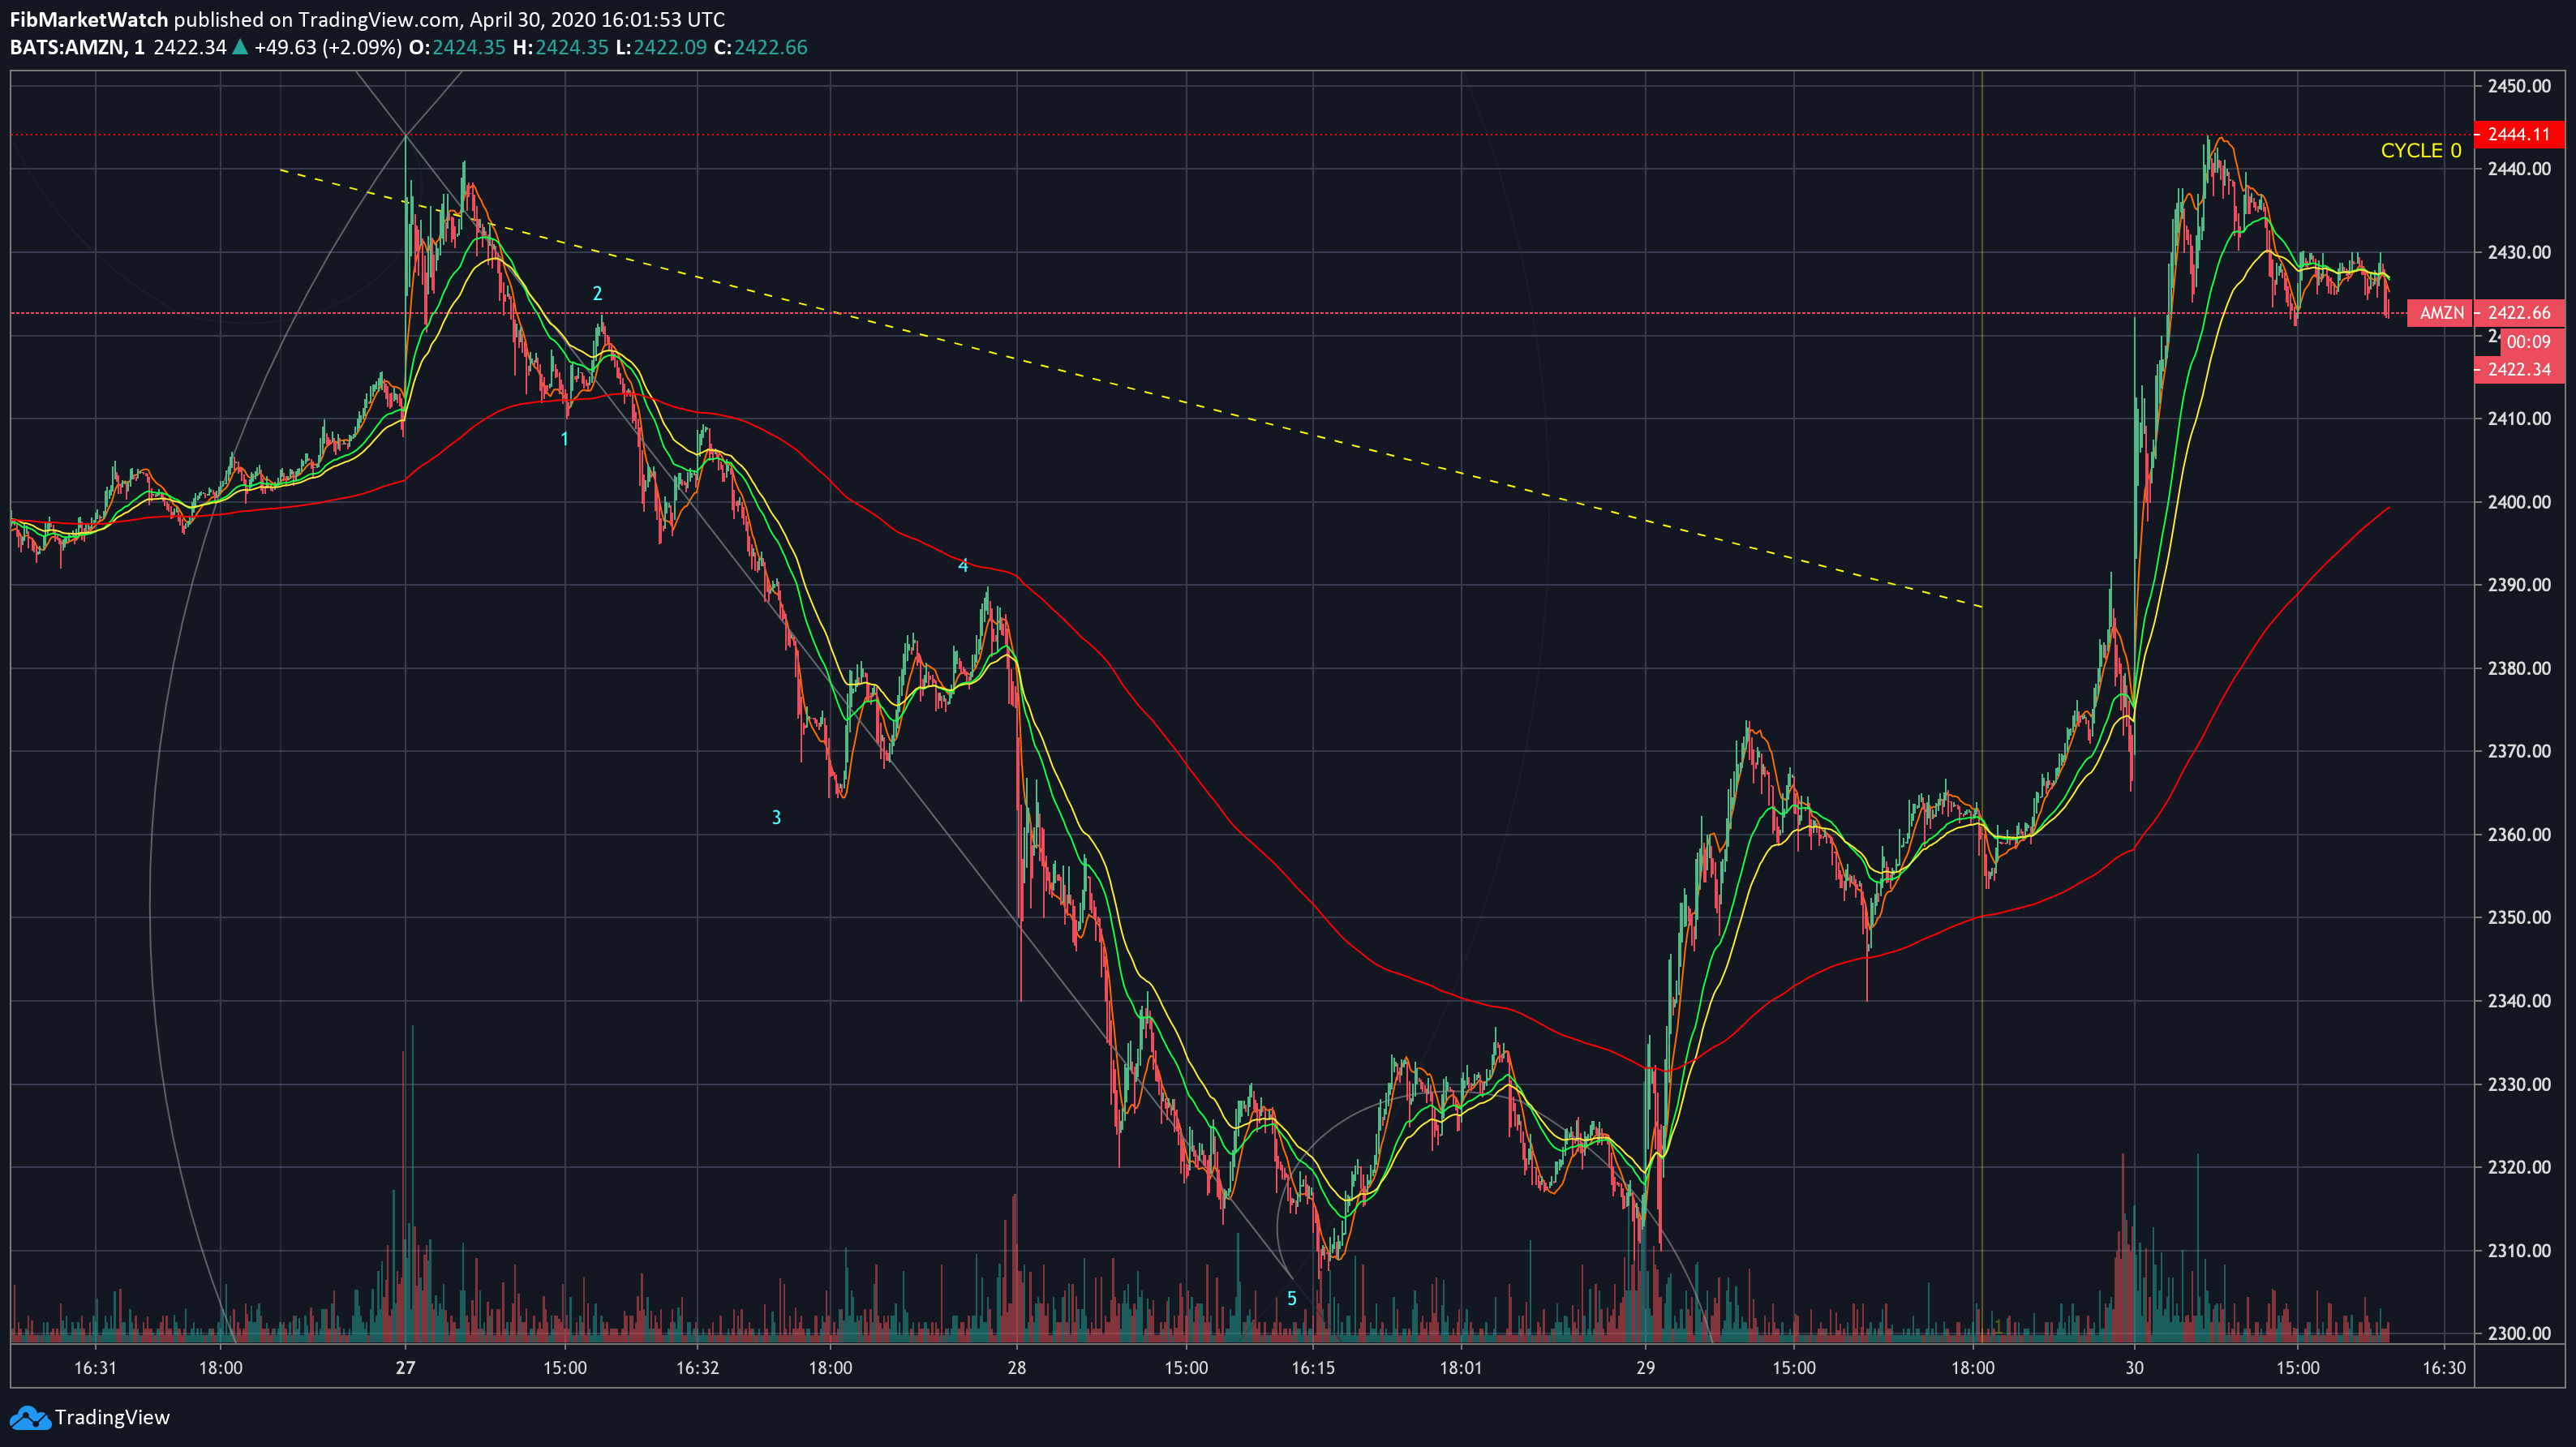Click wave label 5 on the chart
Screen dimensions: 2576x1447
coord(1291,1298)
